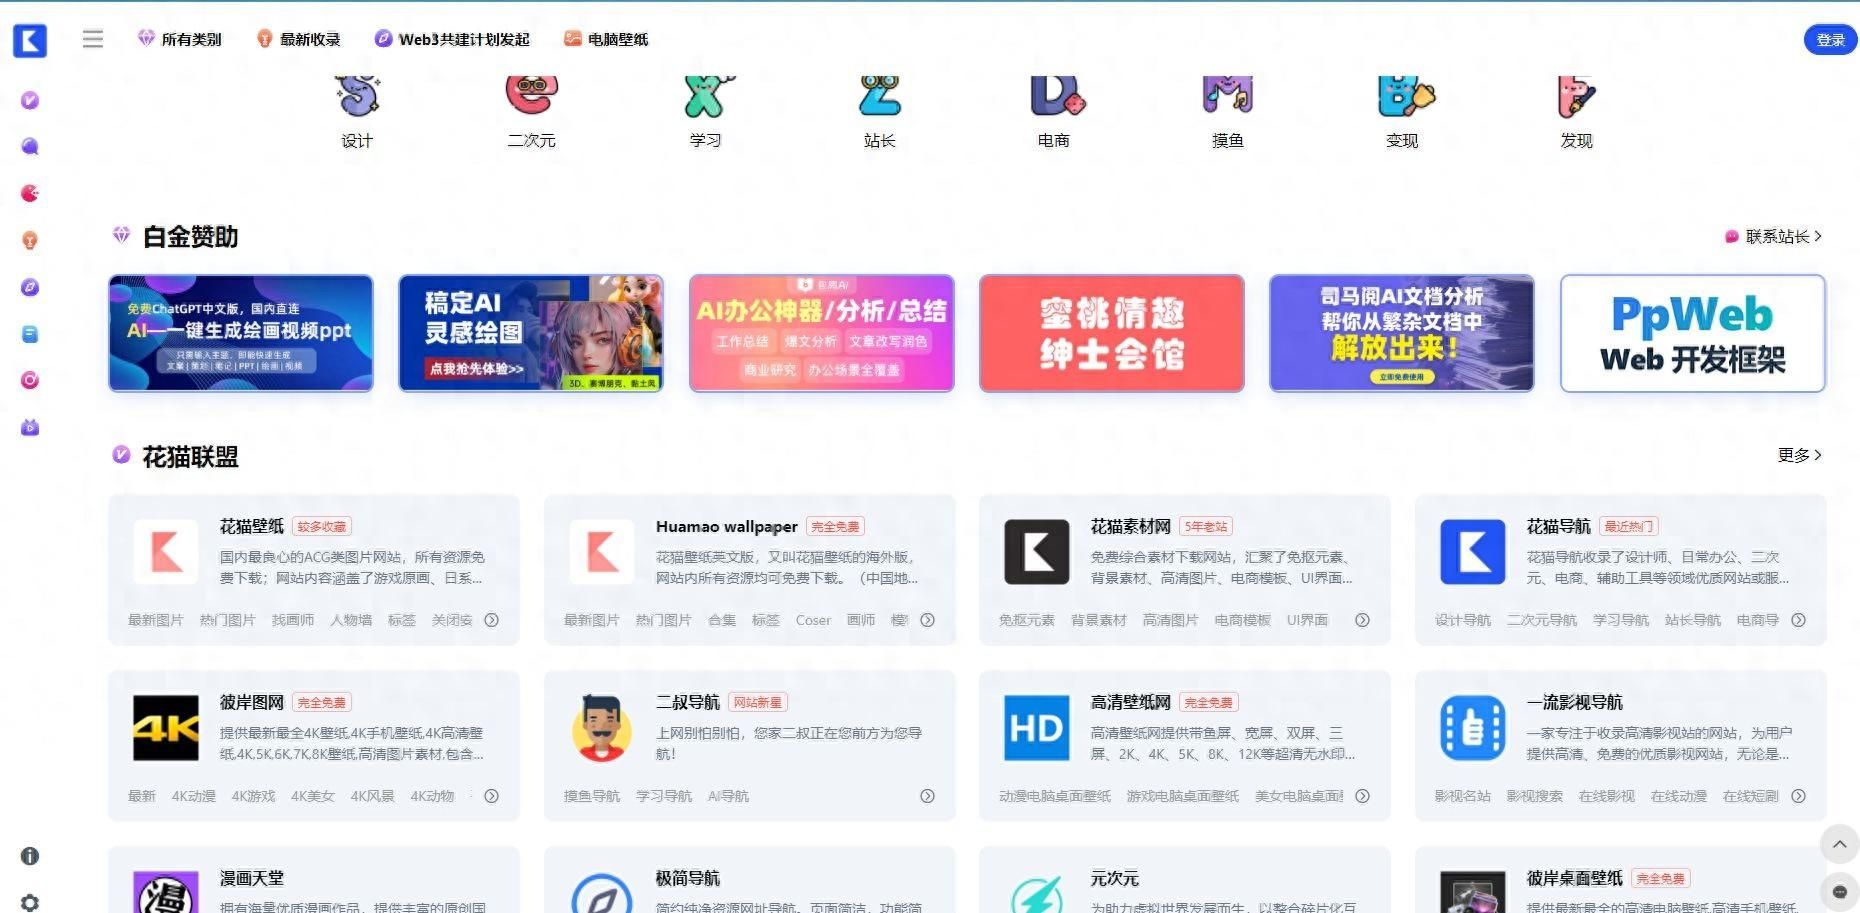Image resolution: width=1860 pixels, height=913 pixels.
Task: Open the 蜜桃情趣绅士会馆 banner
Action: [x=1112, y=333]
